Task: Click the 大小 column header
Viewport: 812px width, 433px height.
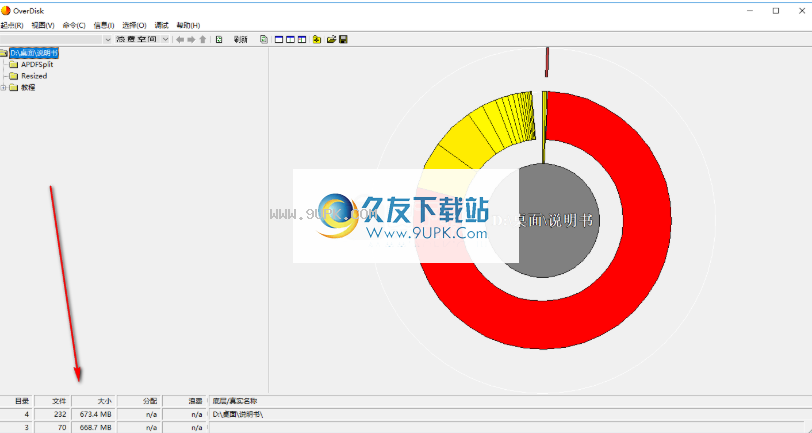Action: coord(94,401)
